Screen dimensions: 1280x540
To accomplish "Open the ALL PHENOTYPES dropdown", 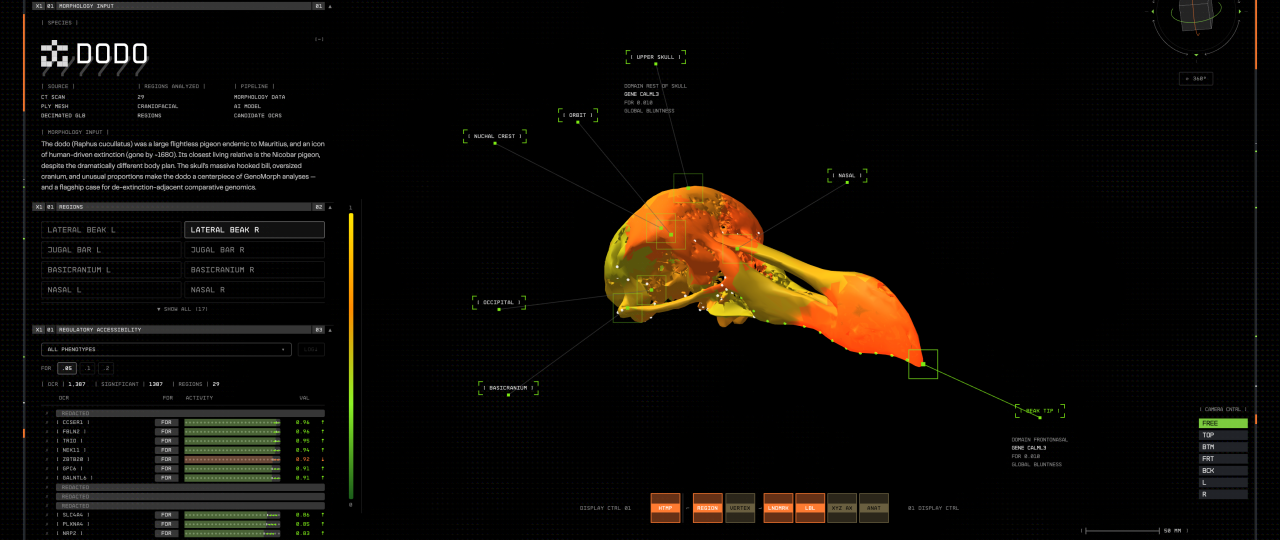I will (167, 349).
